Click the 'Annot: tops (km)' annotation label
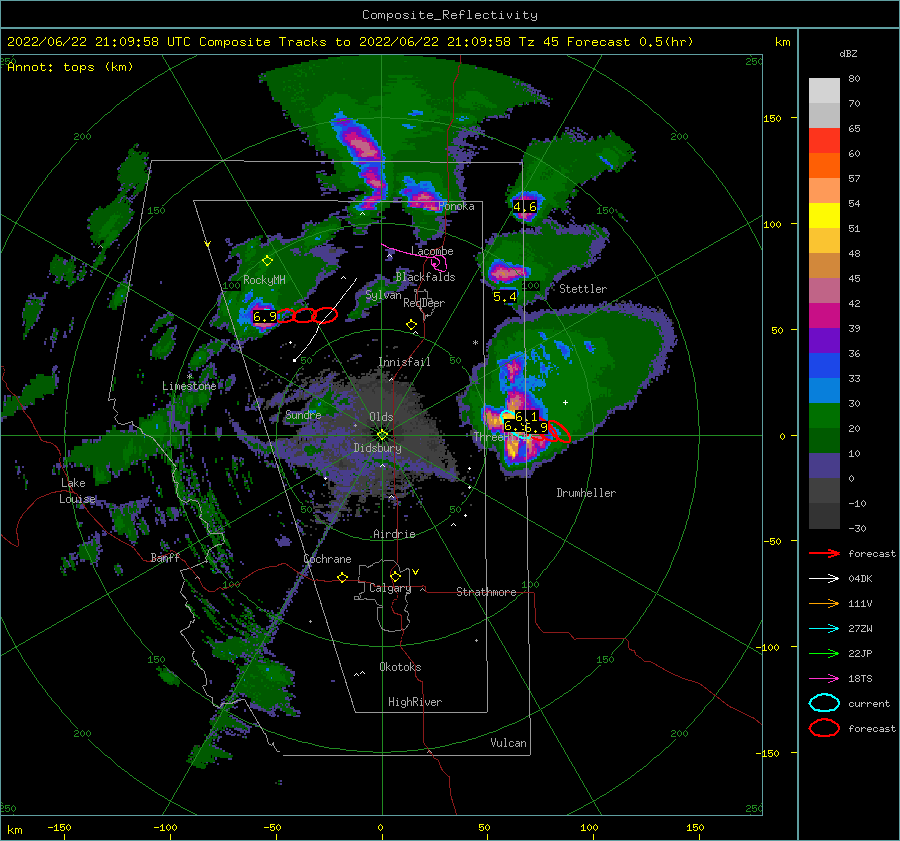Image resolution: width=900 pixels, height=841 pixels. [70, 67]
